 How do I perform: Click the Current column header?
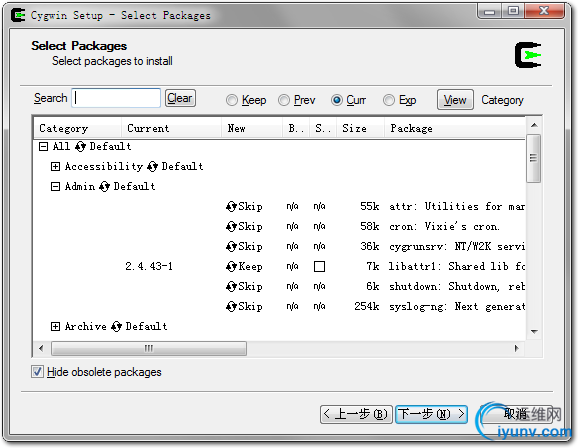click(x=171, y=128)
